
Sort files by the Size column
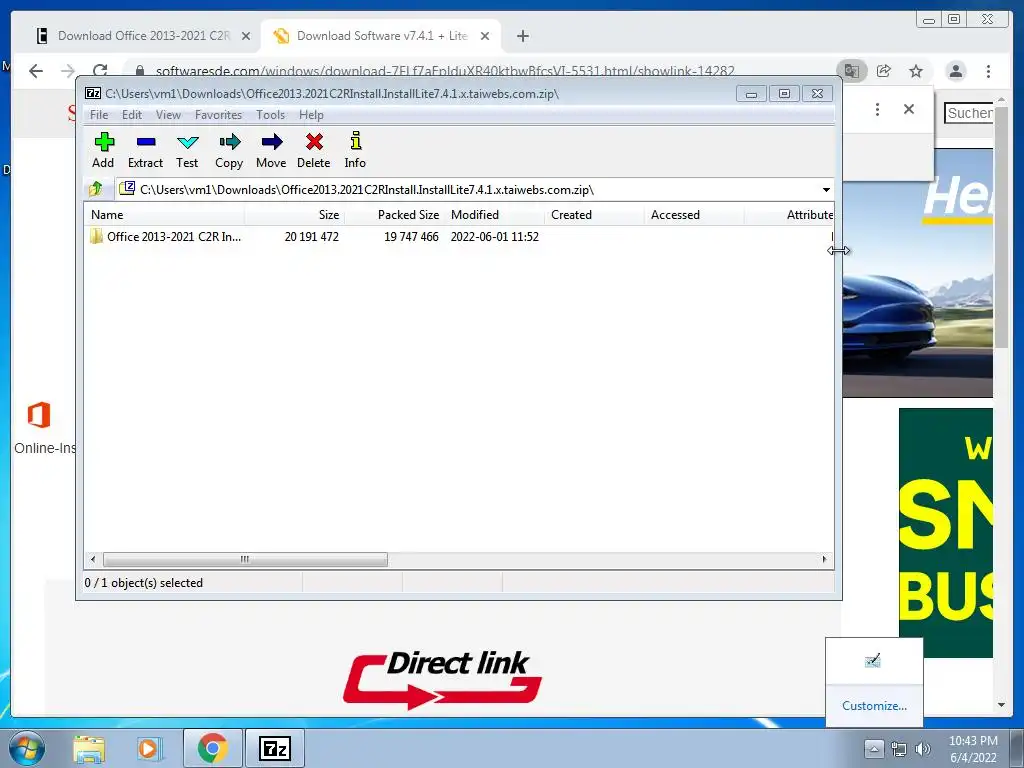[295, 215]
